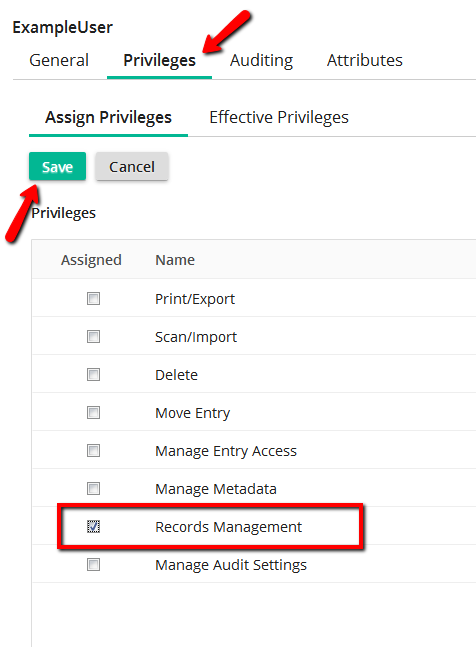
Task: Enable the Print/Export privilege checkbox
Action: tap(94, 298)
